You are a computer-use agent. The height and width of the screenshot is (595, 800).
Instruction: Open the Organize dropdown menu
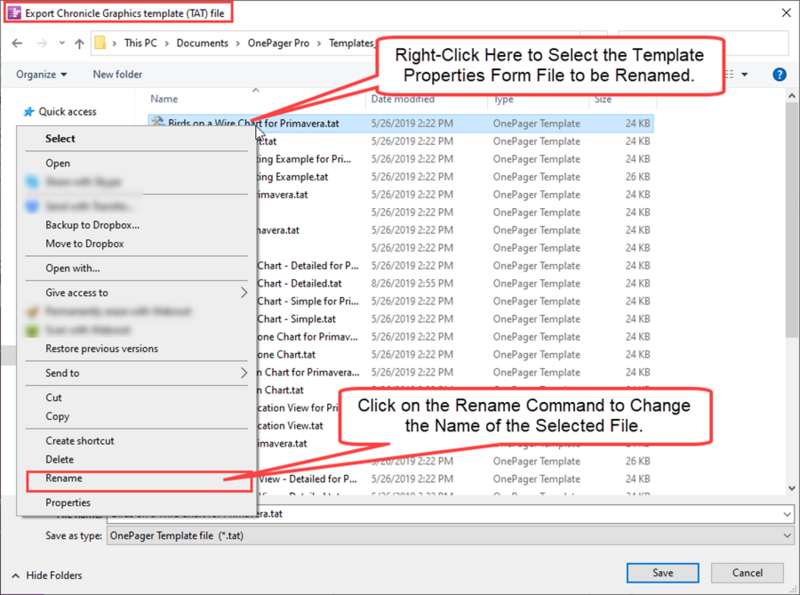coord(41,75)
